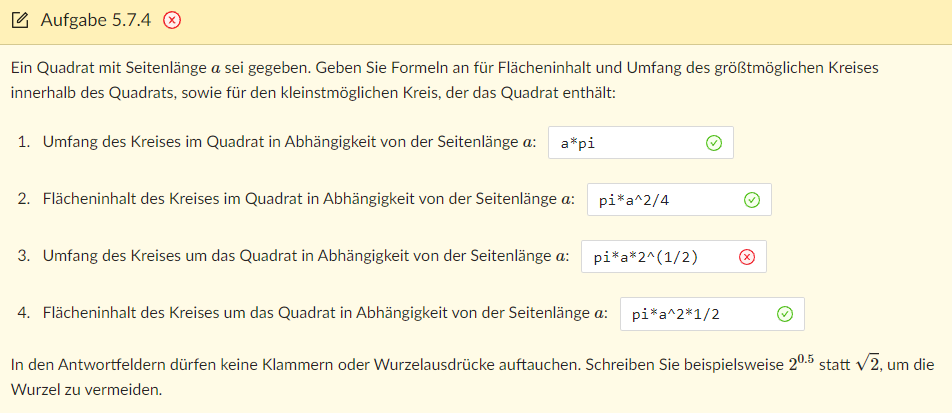This screenshot has width=952, height=413.
Task: Click the green checkmark next to pi*a^2/4
Action: tap(751, 200)
